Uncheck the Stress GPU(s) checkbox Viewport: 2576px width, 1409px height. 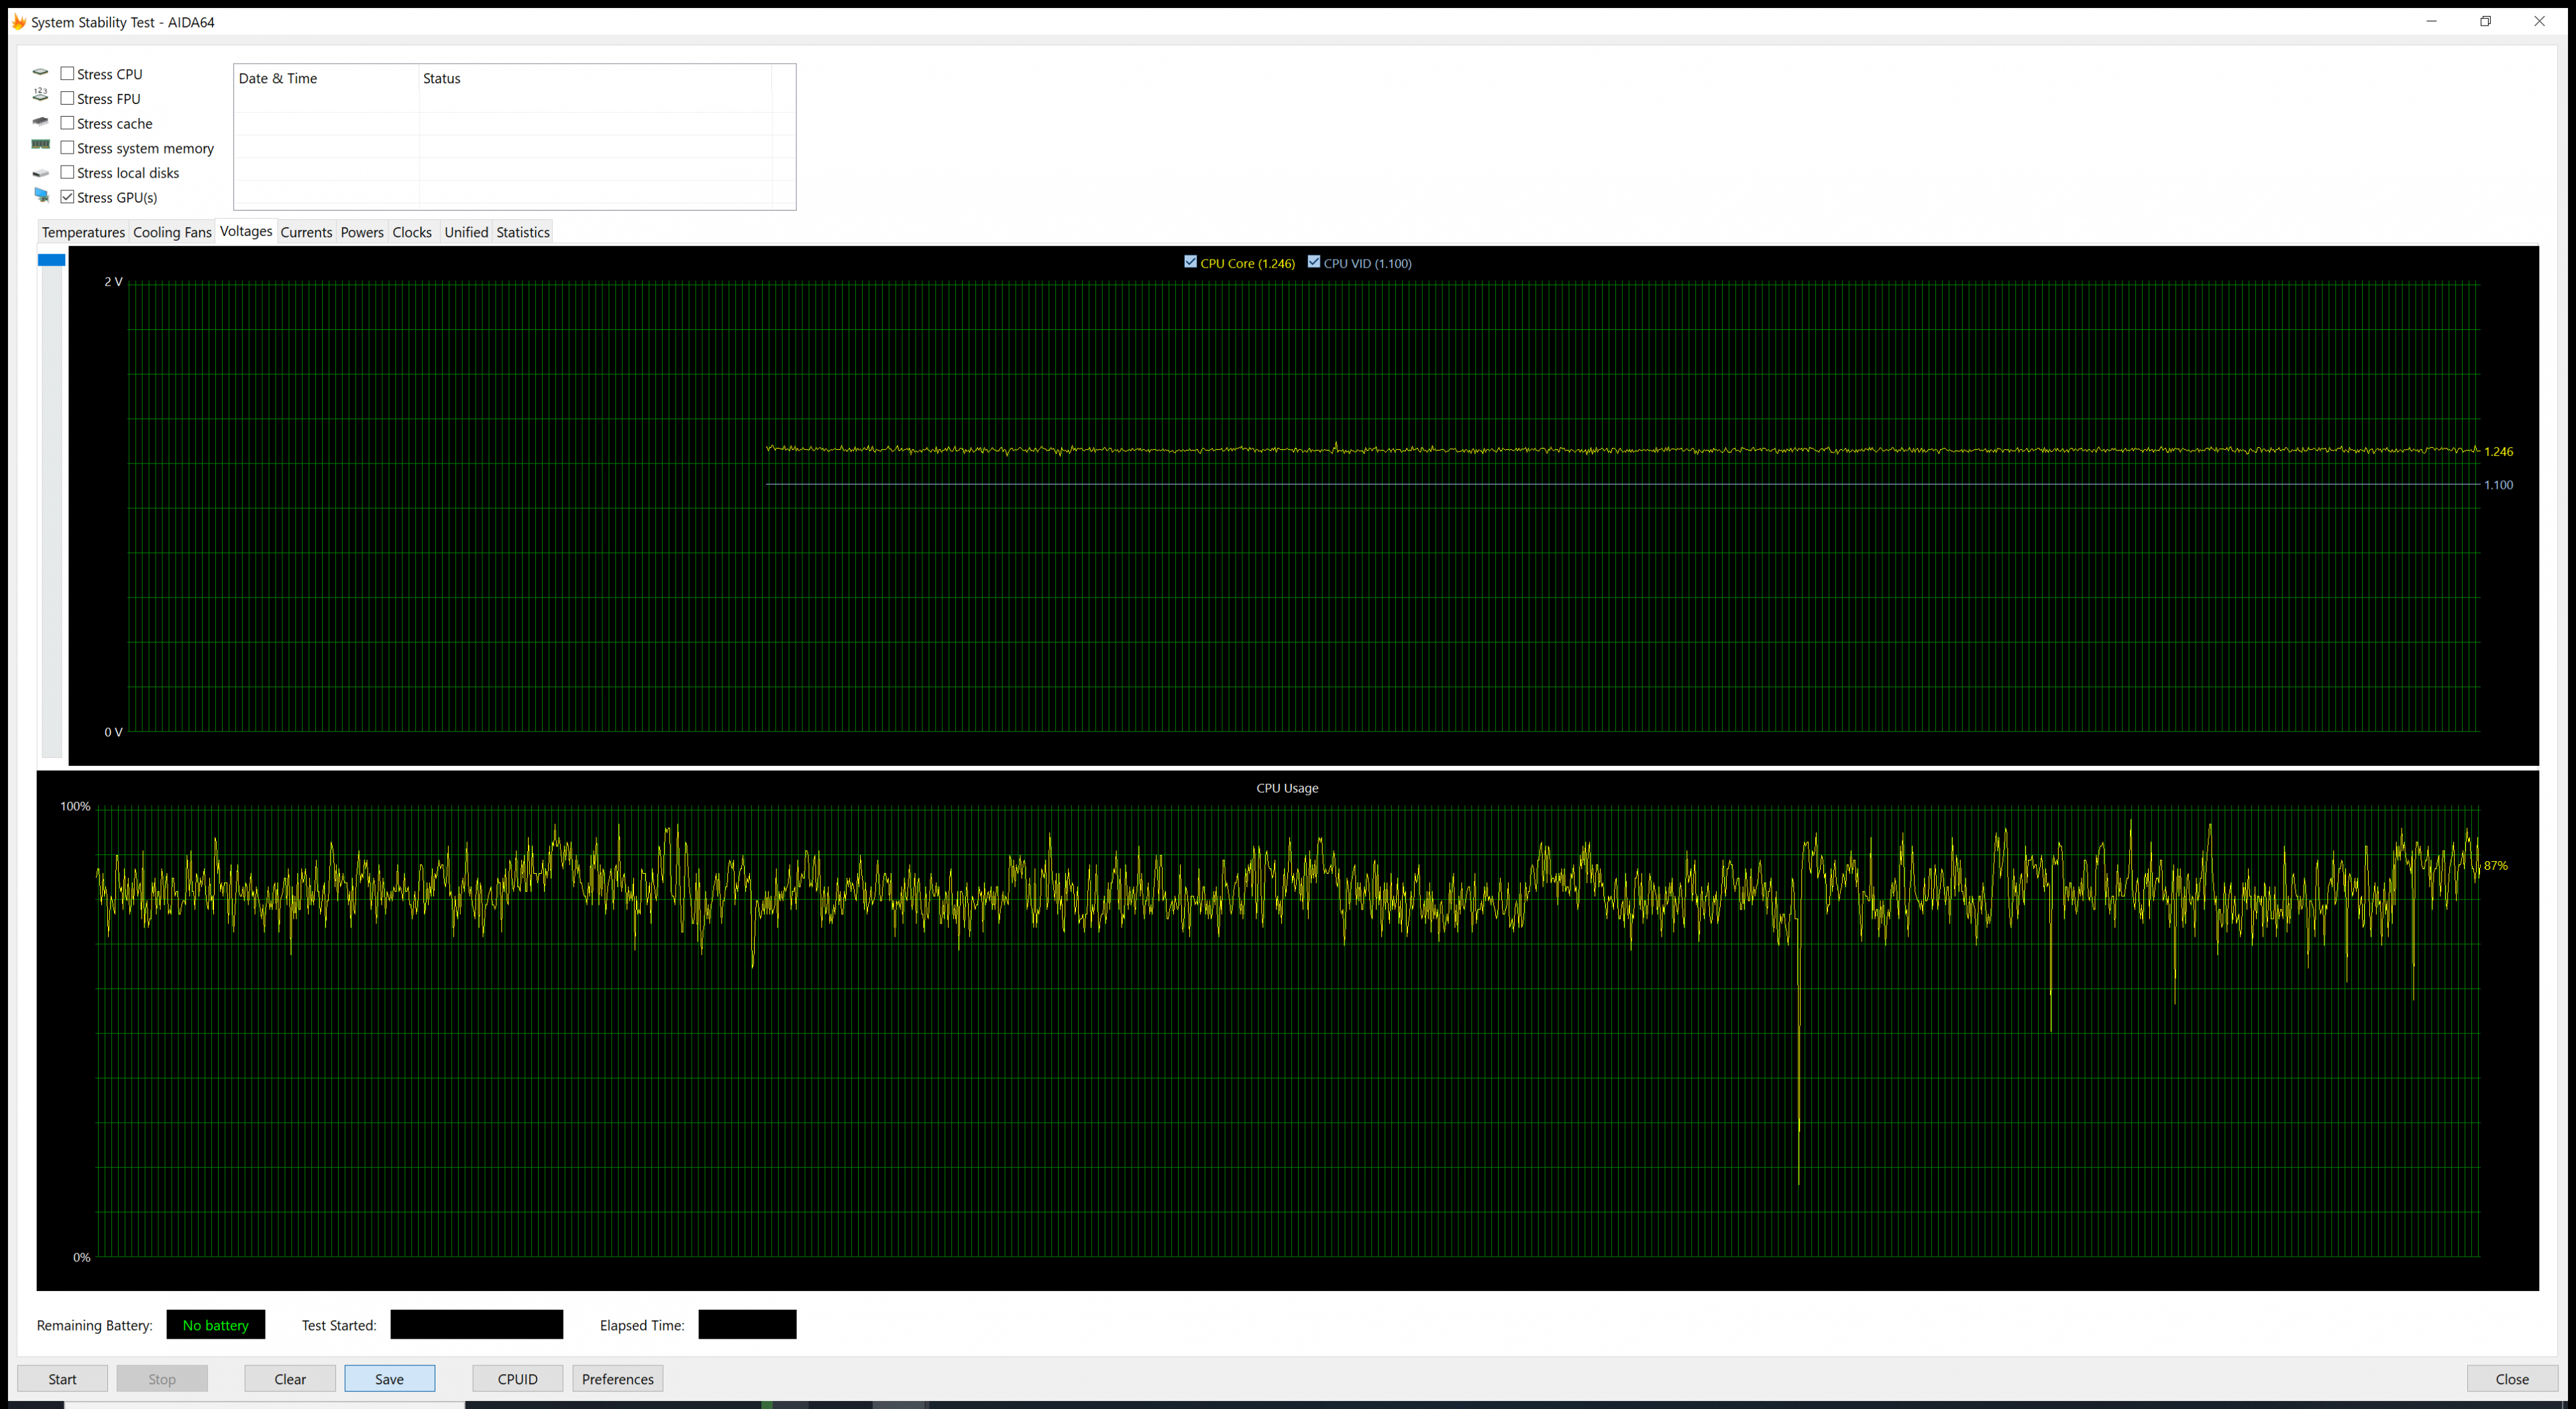point(67,197)
